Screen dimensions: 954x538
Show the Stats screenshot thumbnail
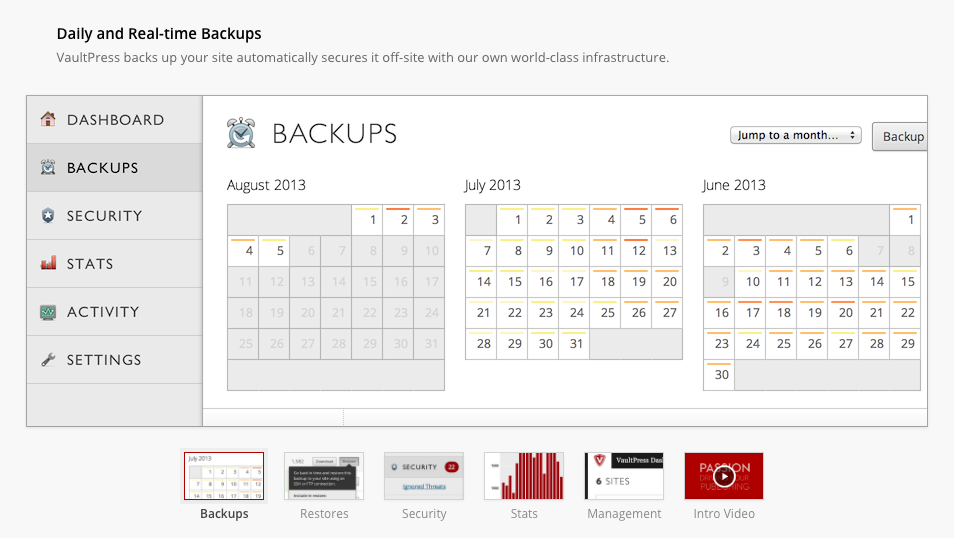tap(524, 476)
